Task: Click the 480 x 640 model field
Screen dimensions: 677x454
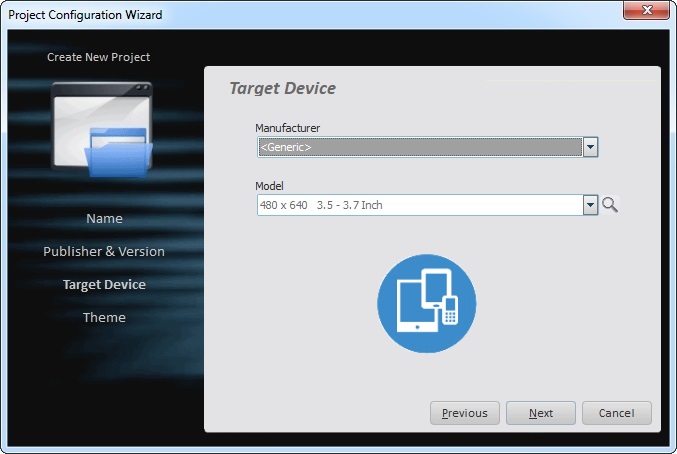Action: click(x=419, y=205)
